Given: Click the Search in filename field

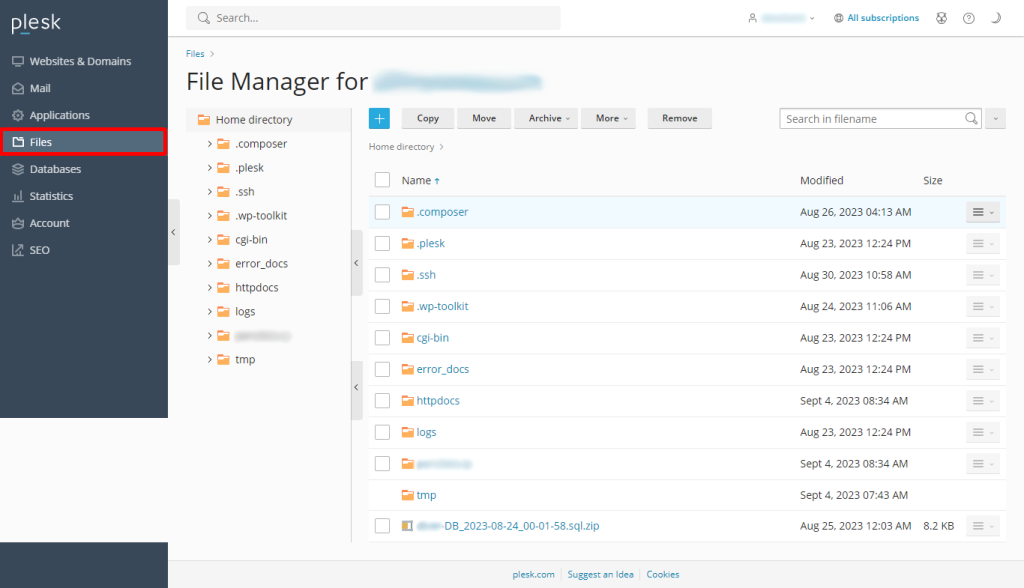Looking at the screenshot, I should click(870, 118).
